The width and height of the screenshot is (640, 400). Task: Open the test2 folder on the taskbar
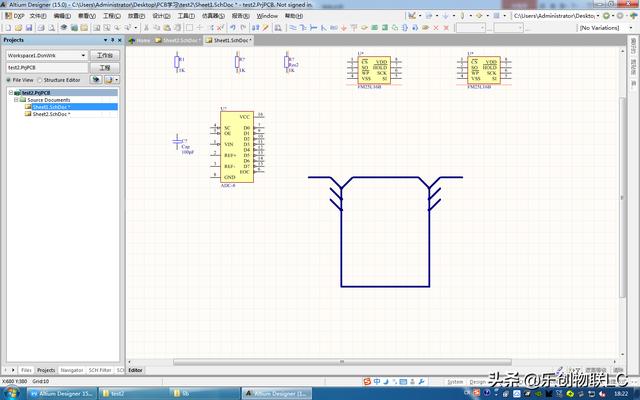(x=133, y=393)
